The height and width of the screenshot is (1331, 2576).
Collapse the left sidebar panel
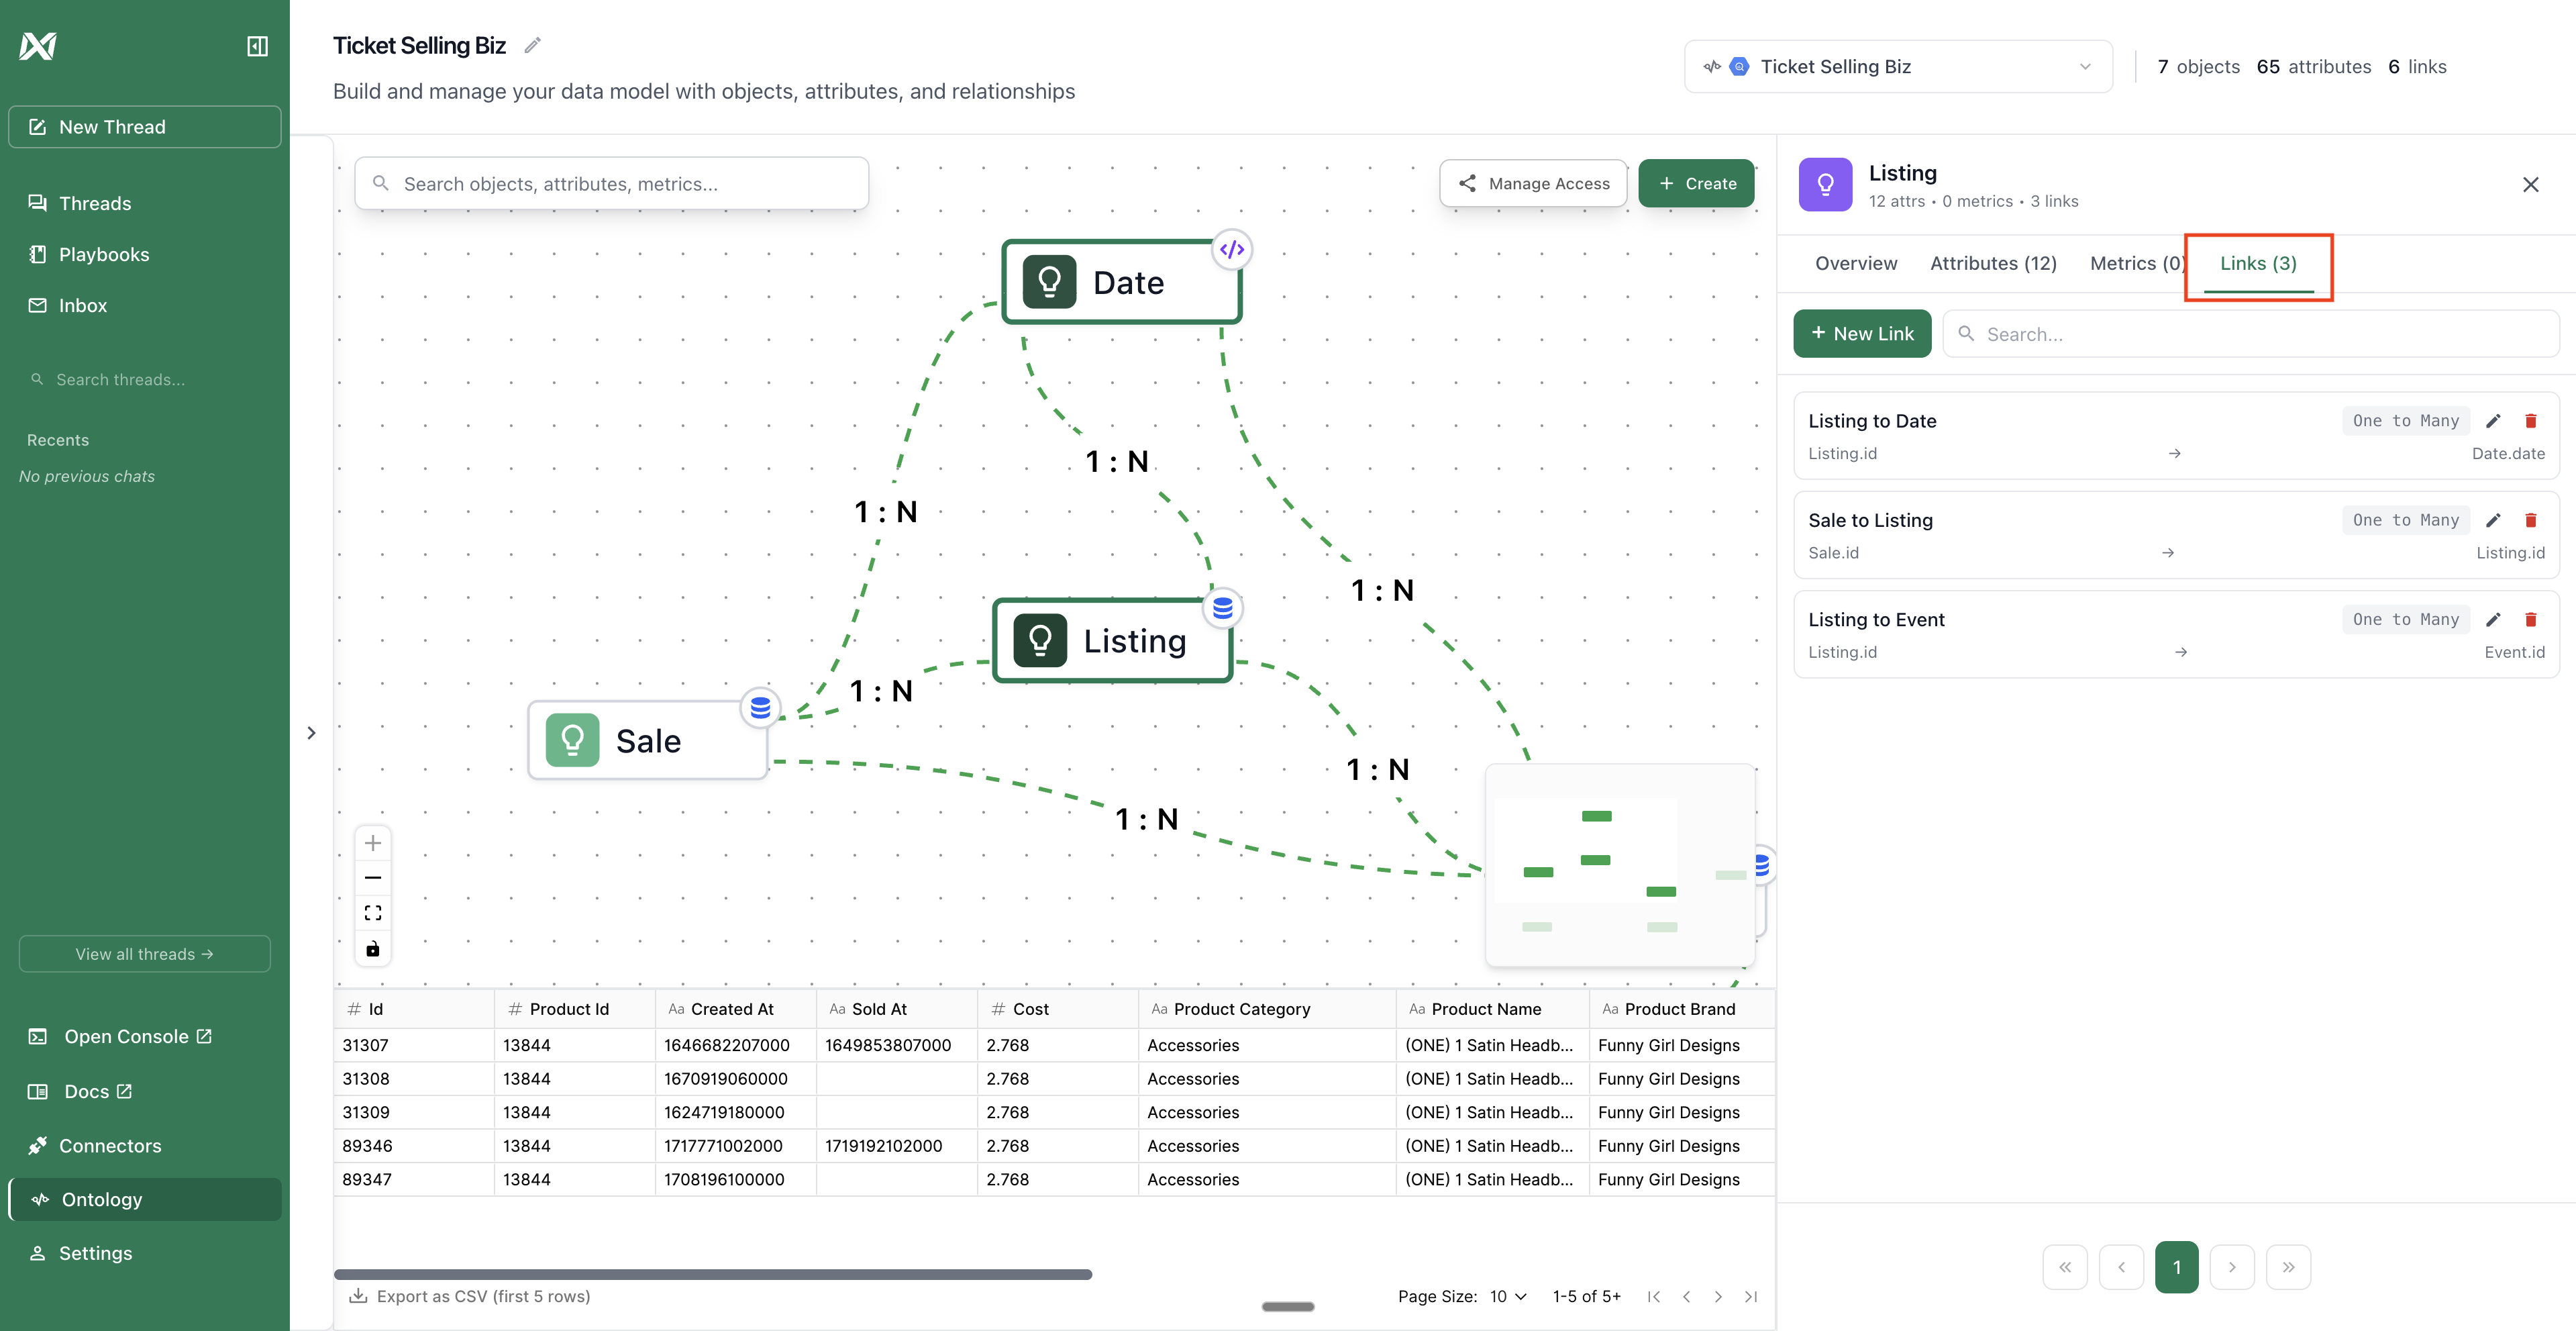click(x=257, y=46)
